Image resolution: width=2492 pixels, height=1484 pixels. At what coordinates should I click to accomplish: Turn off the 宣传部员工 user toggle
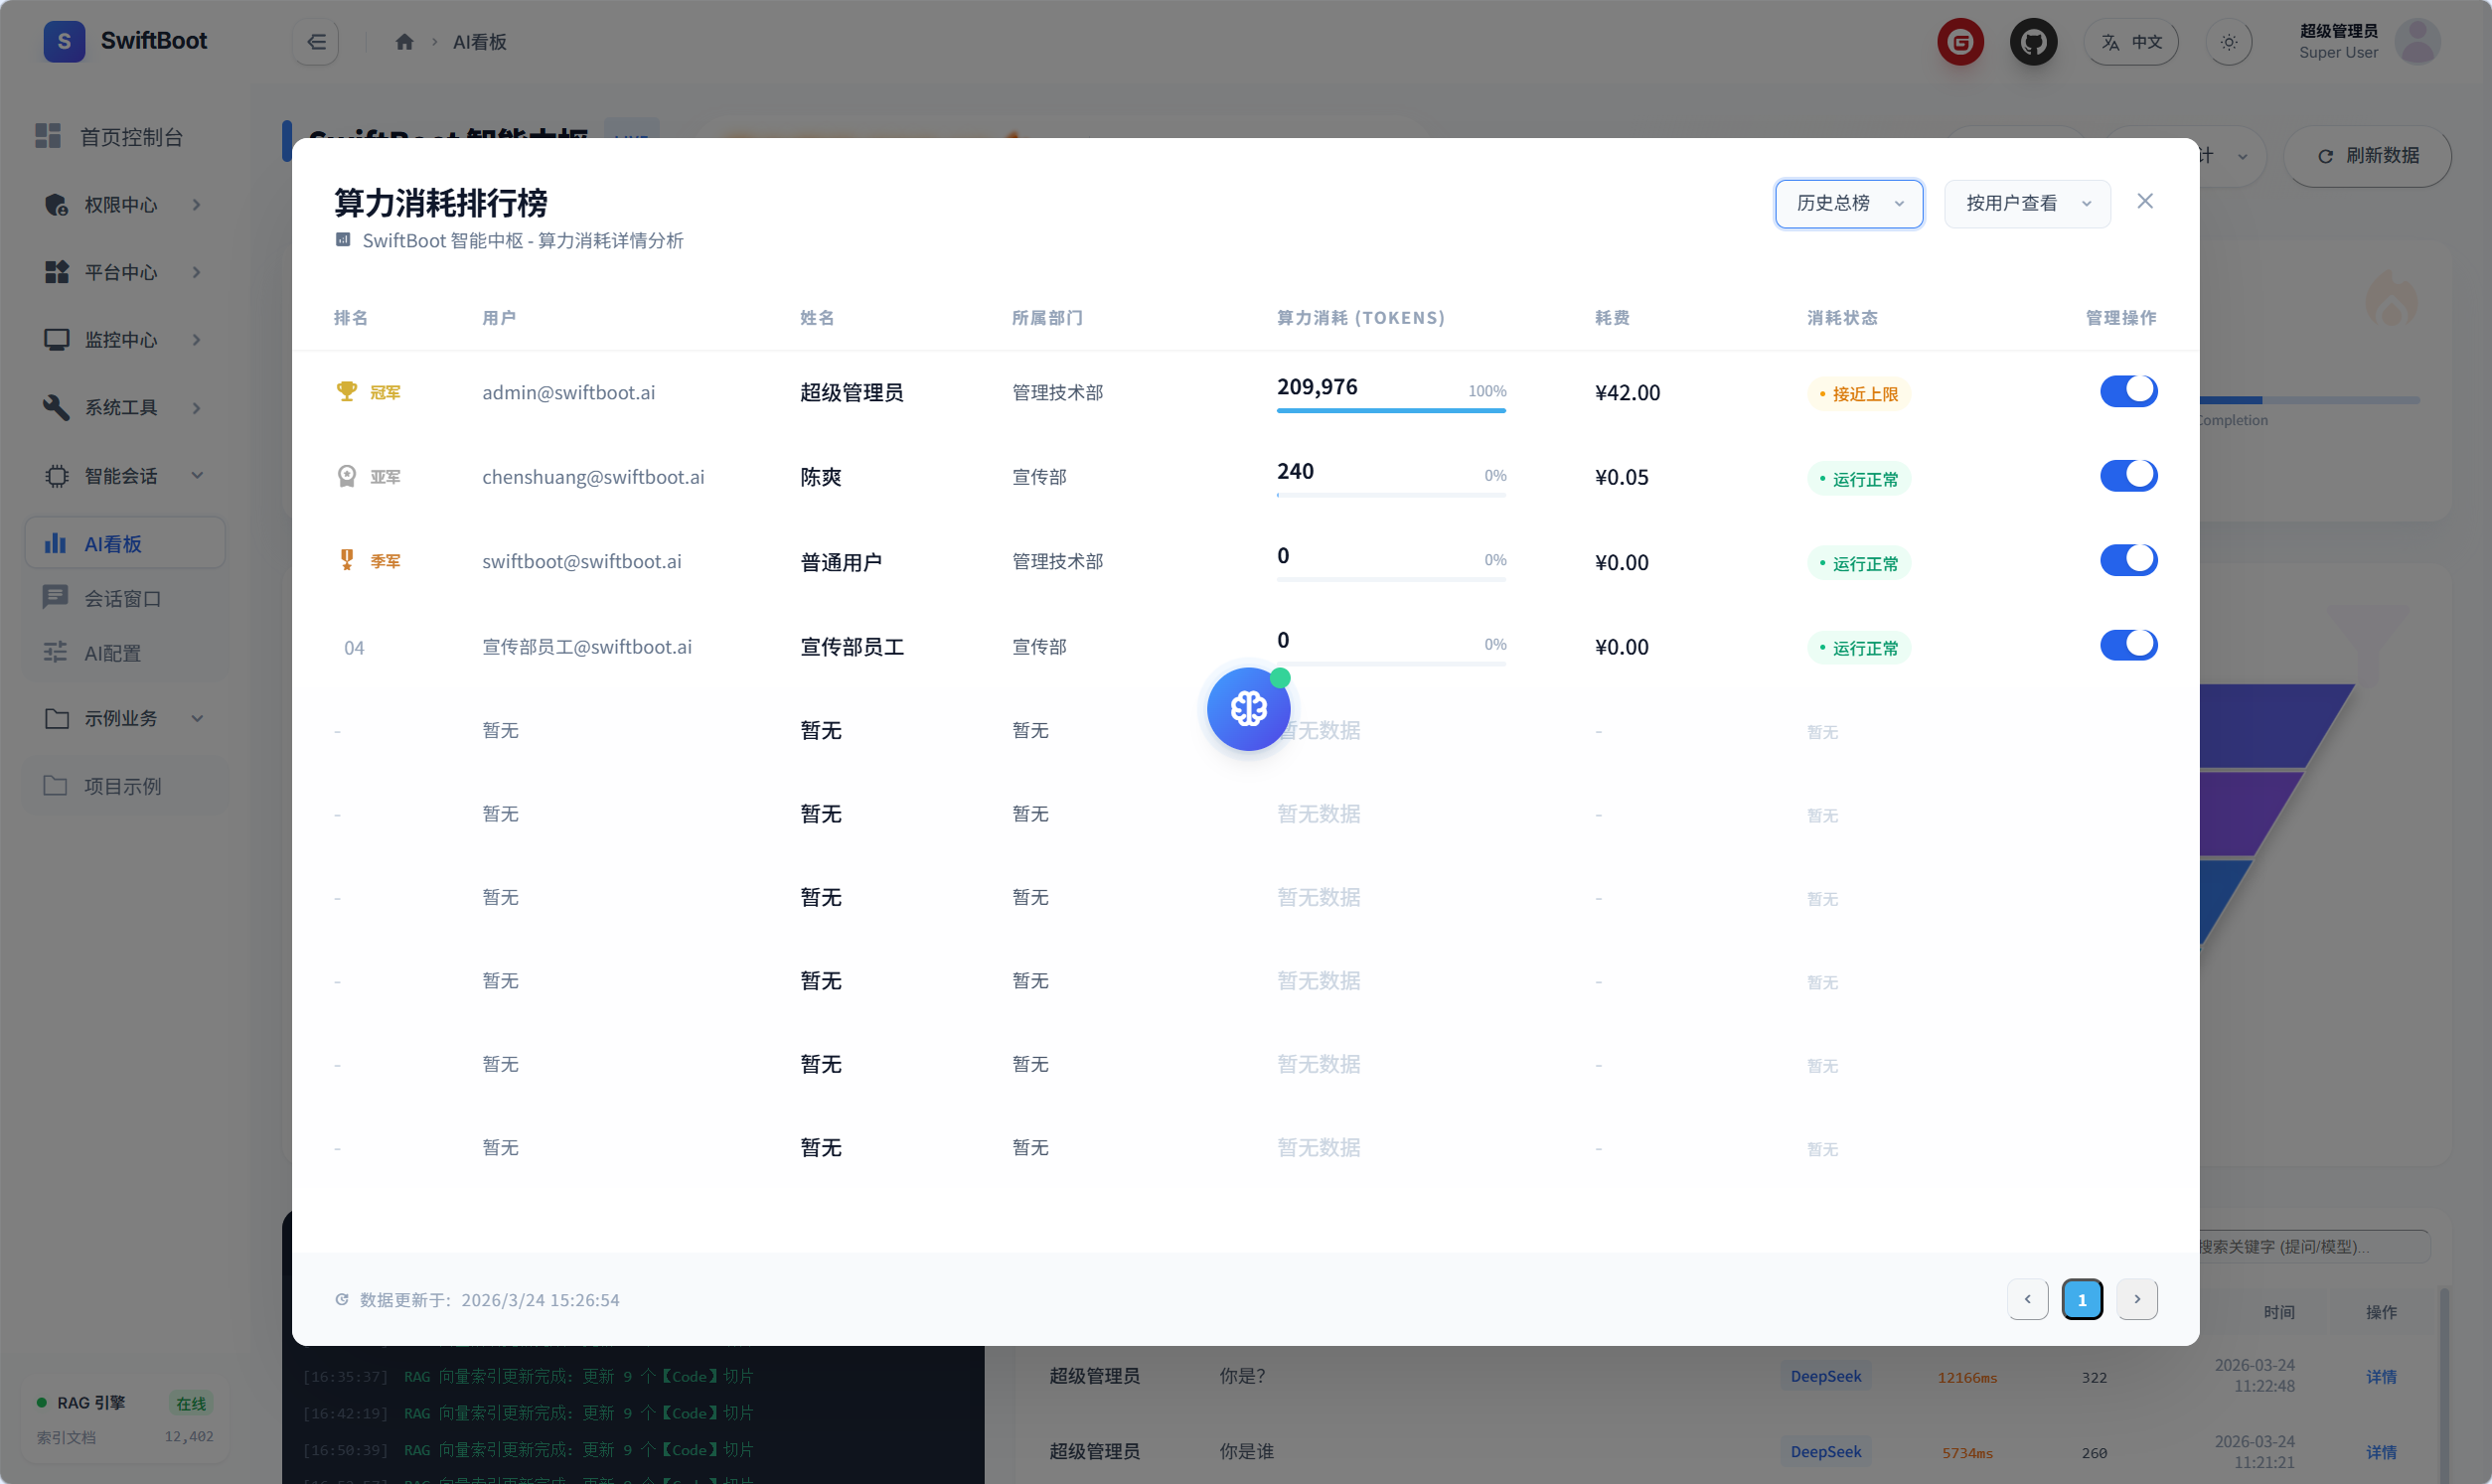2127,645
